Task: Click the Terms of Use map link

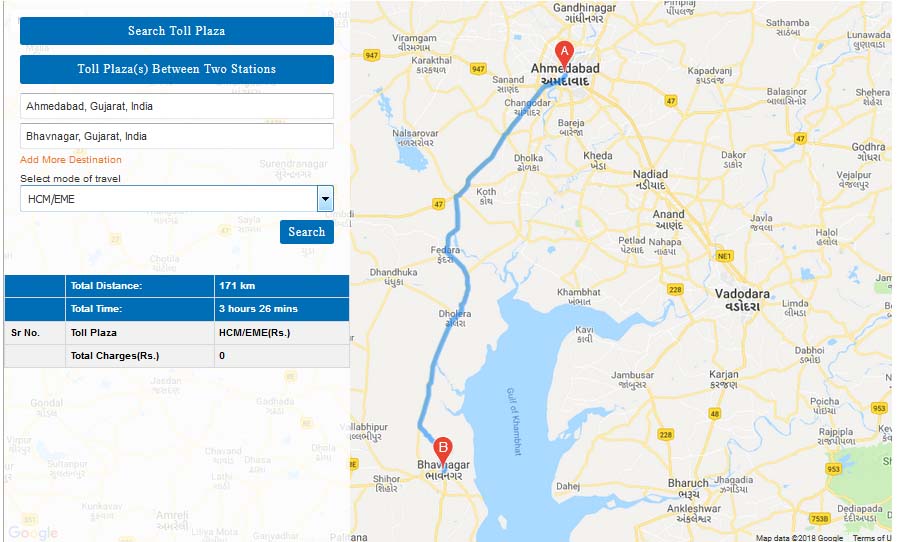Action: pos(872,537)
